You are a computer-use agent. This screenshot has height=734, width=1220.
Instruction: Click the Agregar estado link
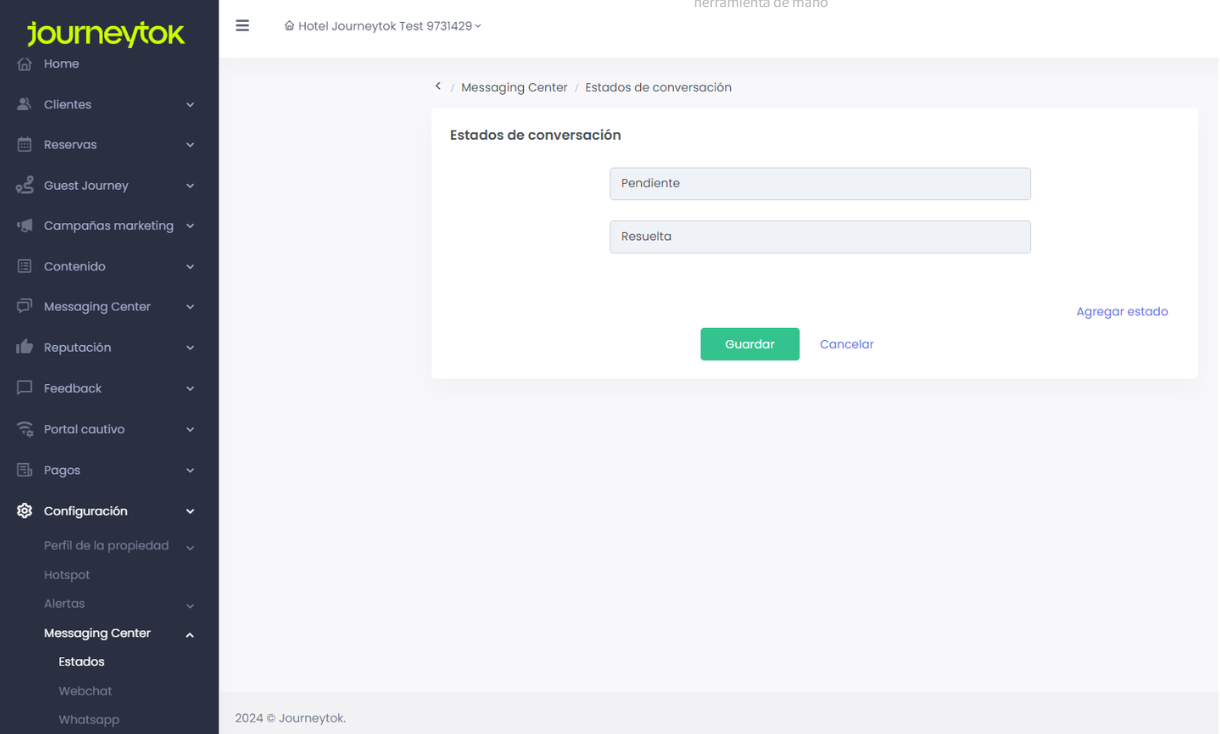[x=1121, y=312]
